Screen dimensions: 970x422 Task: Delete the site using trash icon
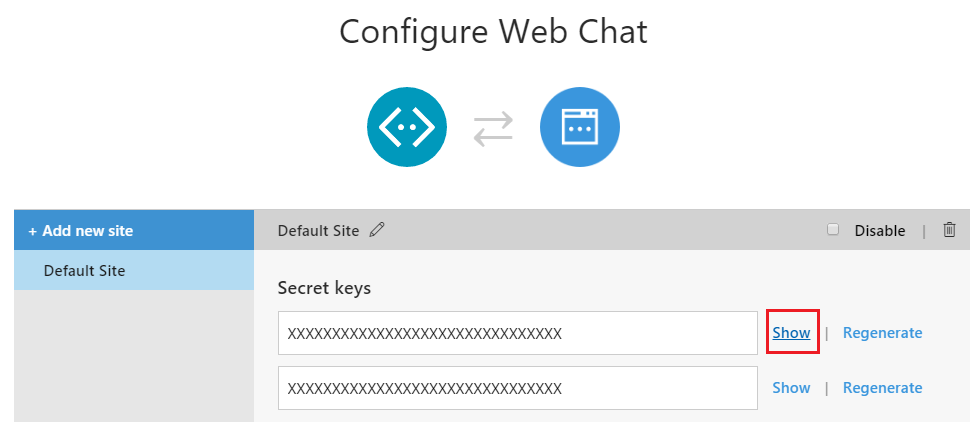click(949, 230)
